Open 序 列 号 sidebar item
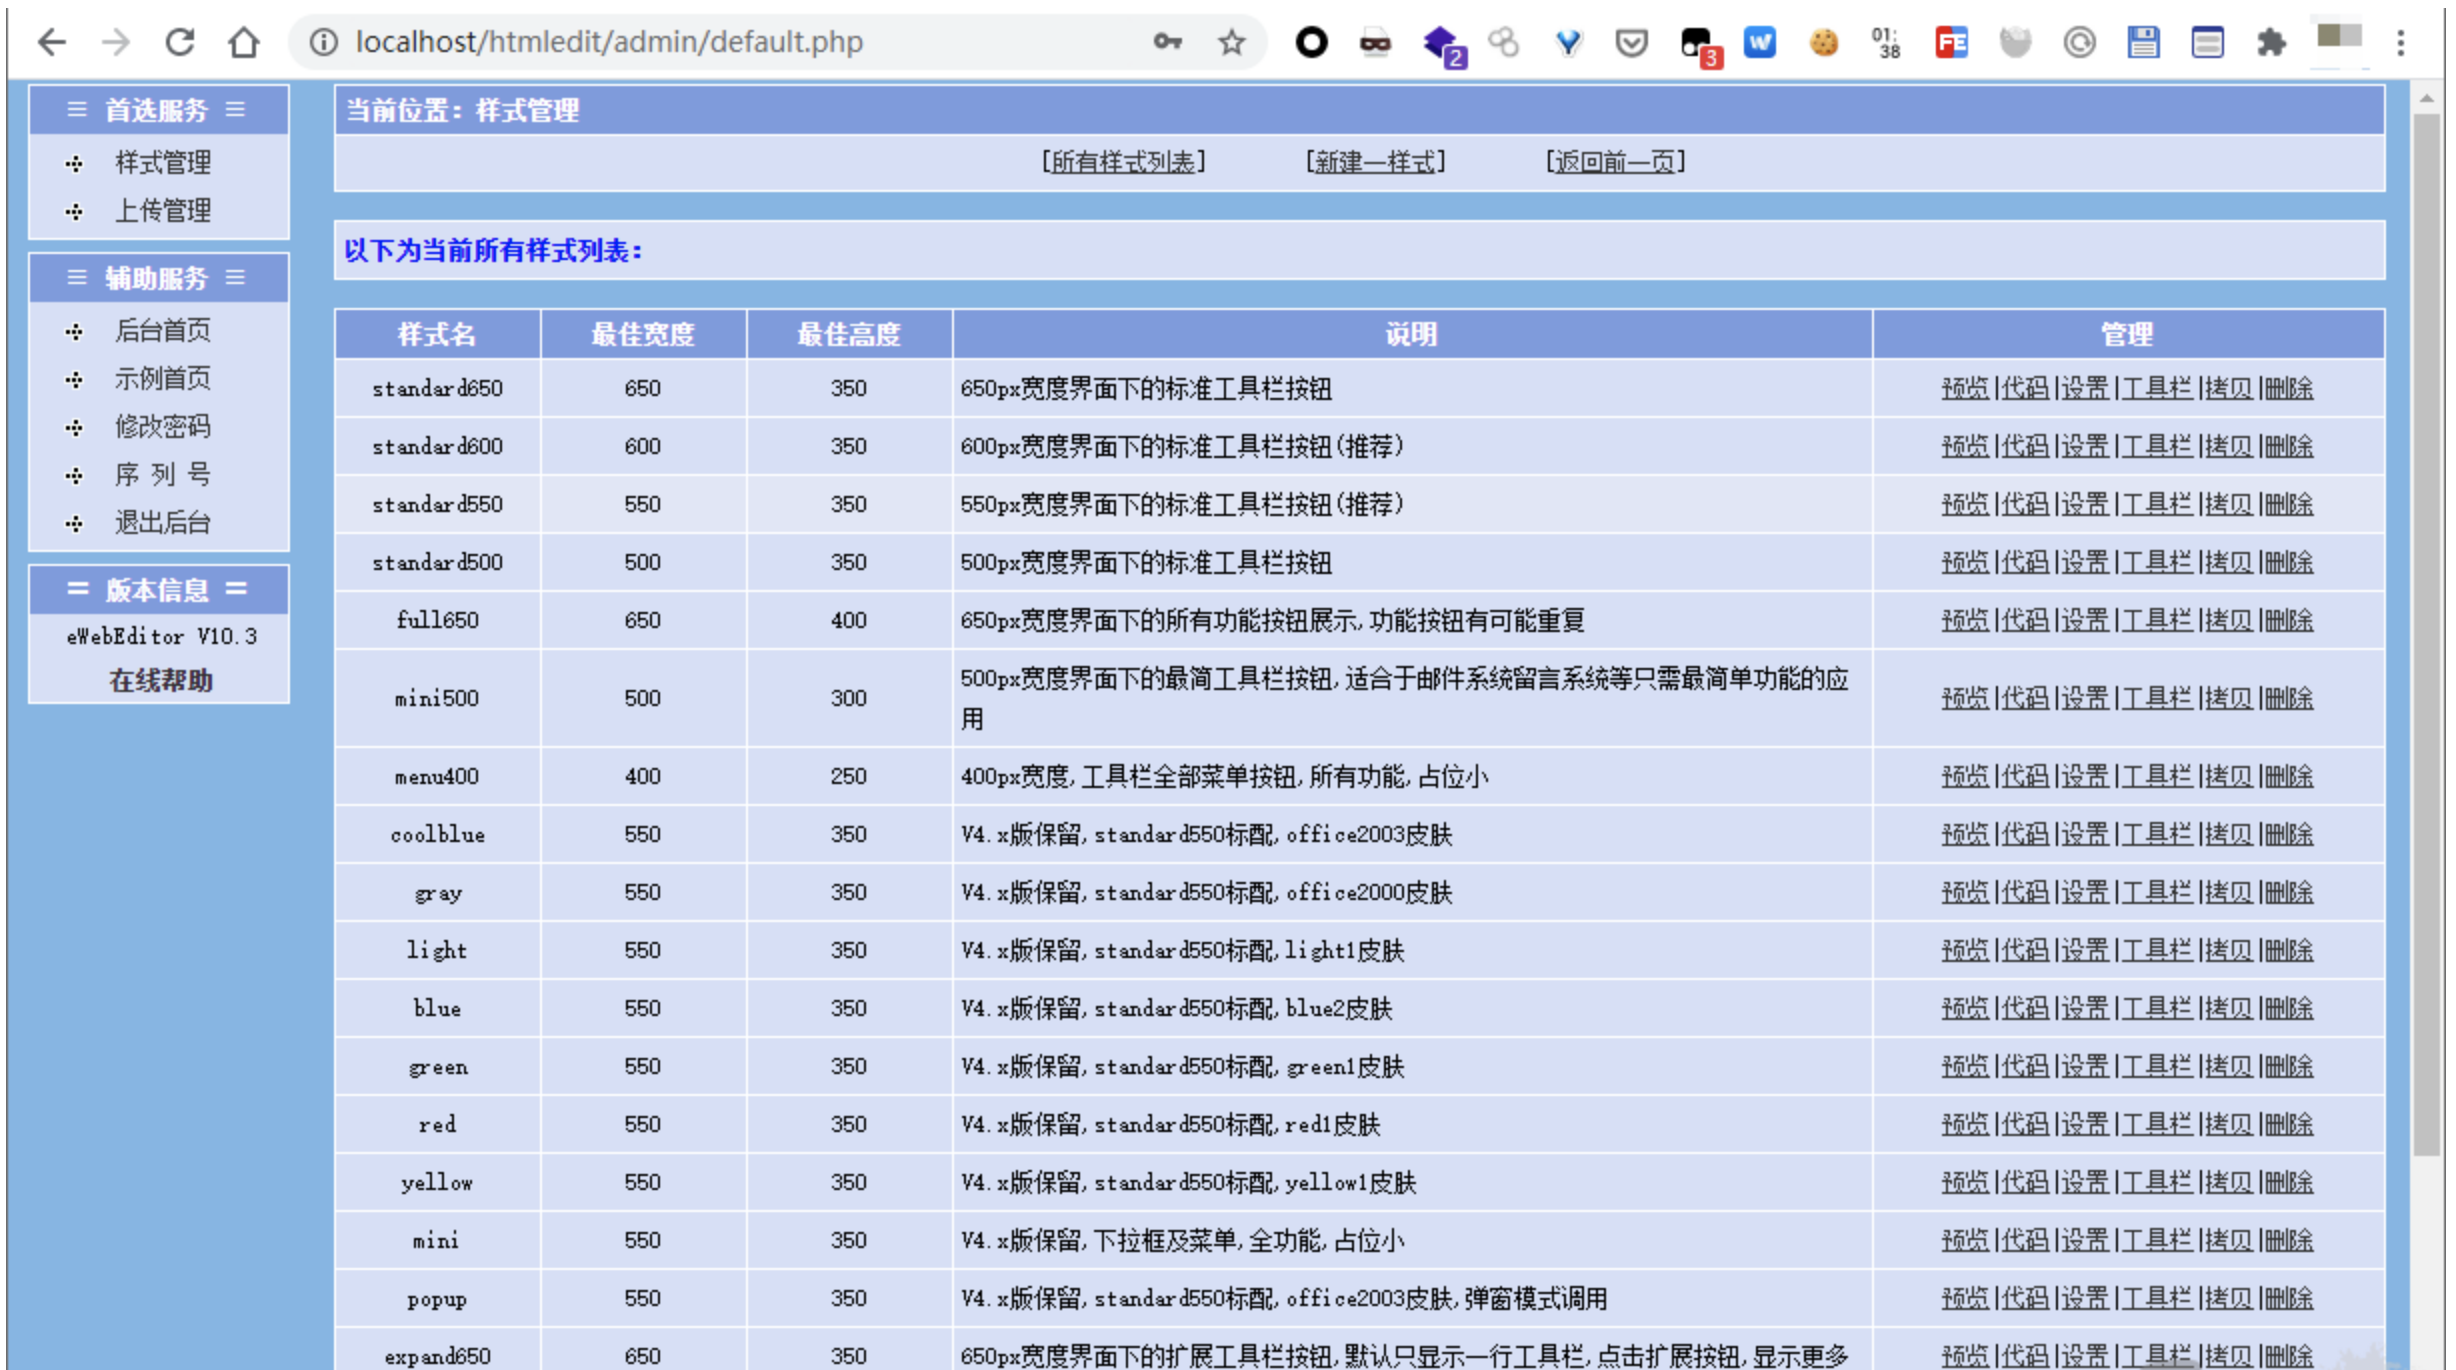 point(162,474)
